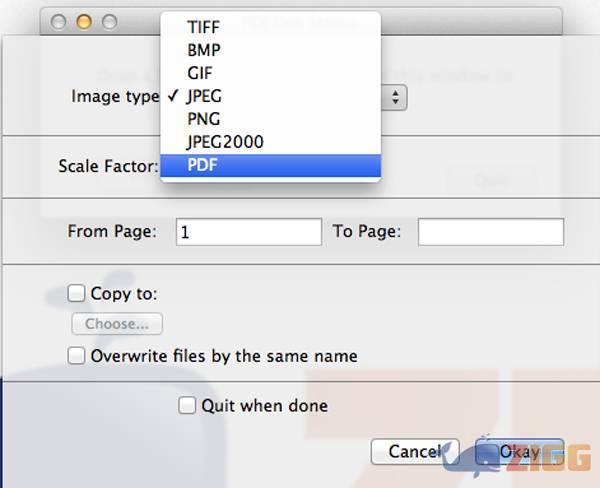Toggle the Quit when done checkbox
Image resolution: width=600 pixels, height=488 pixels.
point(187,406)
